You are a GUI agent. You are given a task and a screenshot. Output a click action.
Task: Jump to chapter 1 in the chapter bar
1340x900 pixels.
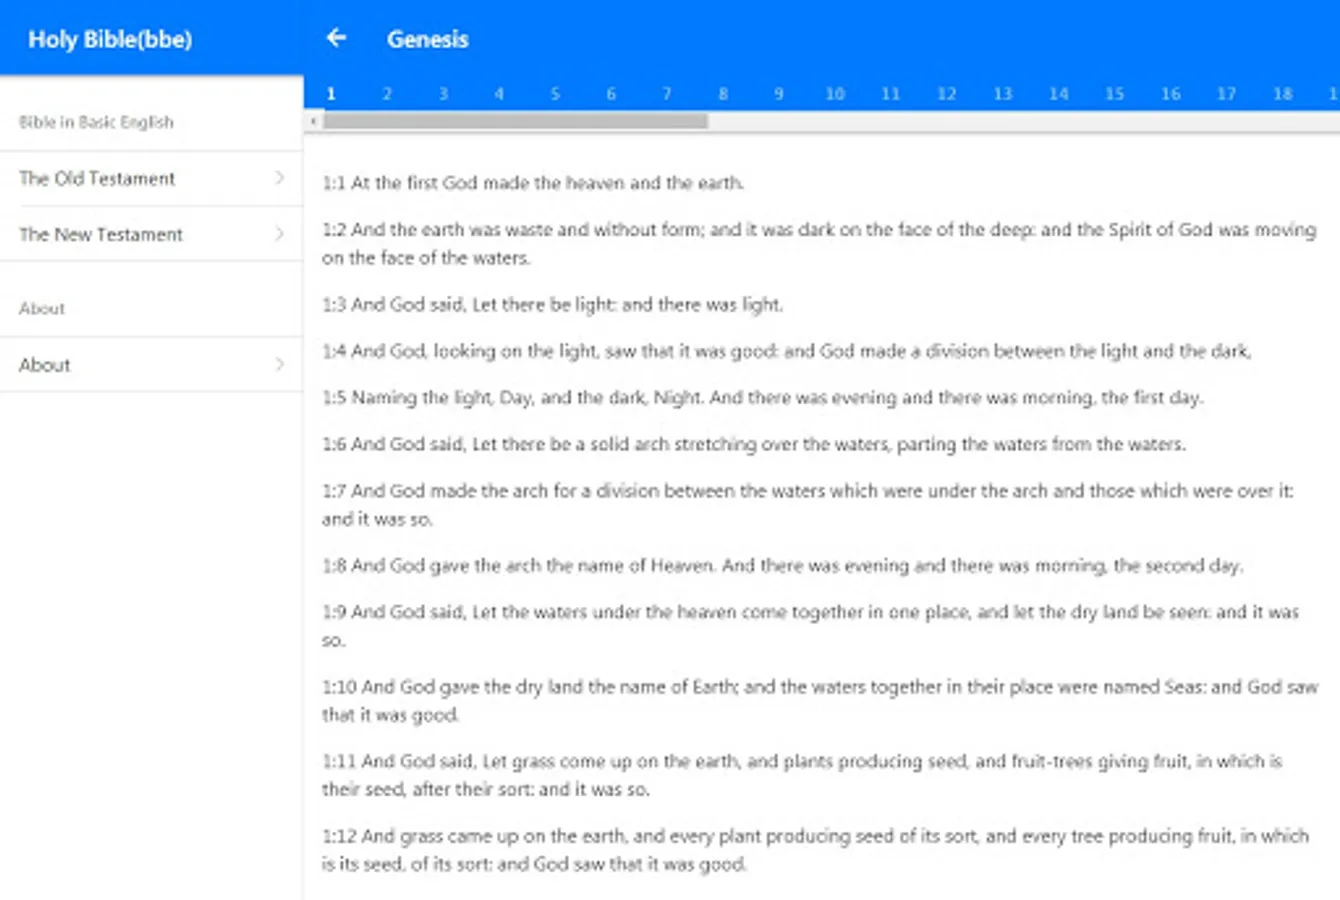click(x=331, y=94)
